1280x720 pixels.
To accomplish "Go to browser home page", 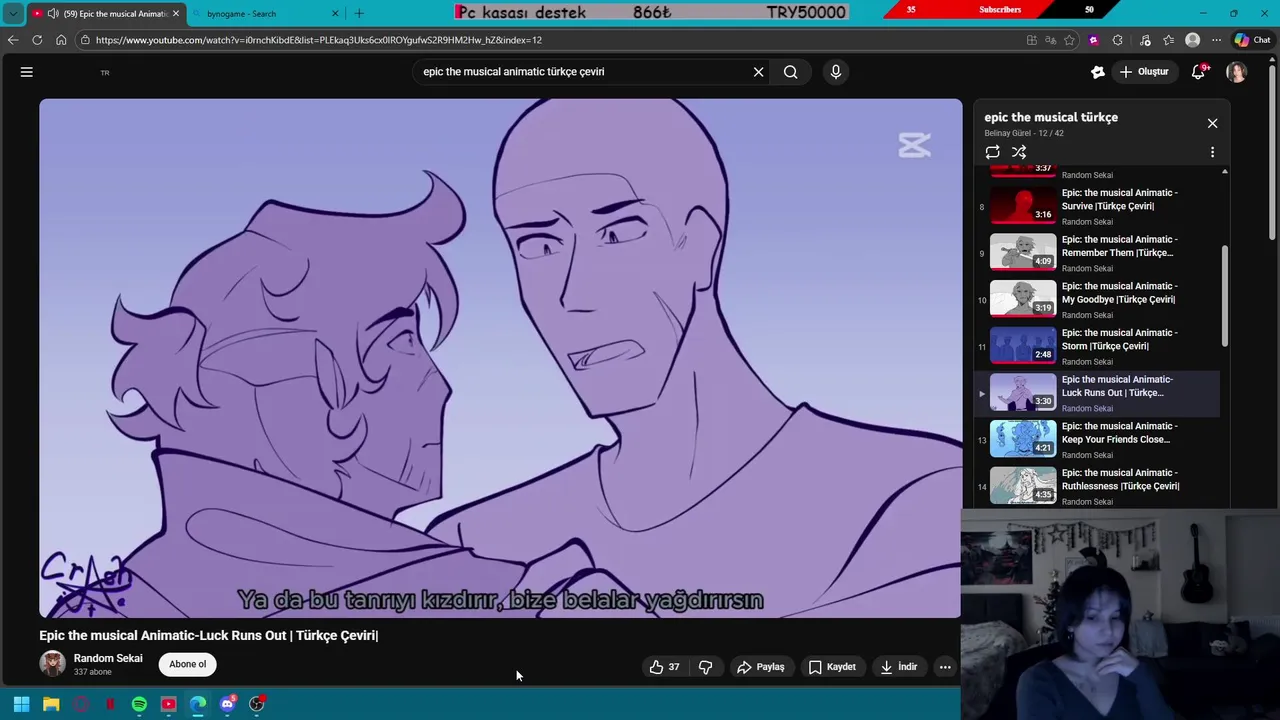I will pos(61,40).
